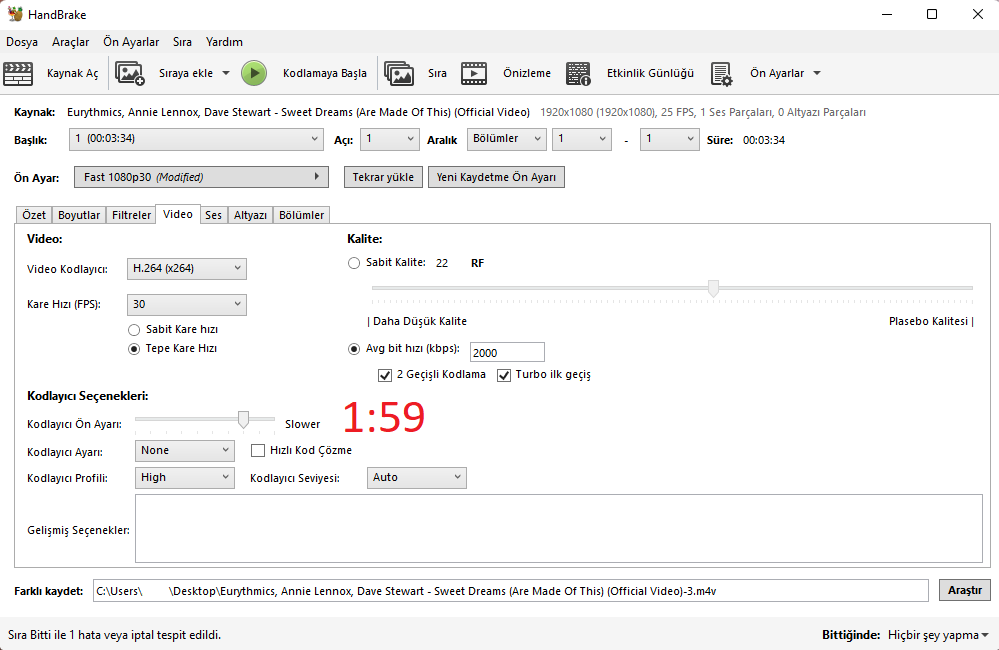Switch to the Özet tab
The width and height of the screenshot is (999, 650).
pos(34,215)
